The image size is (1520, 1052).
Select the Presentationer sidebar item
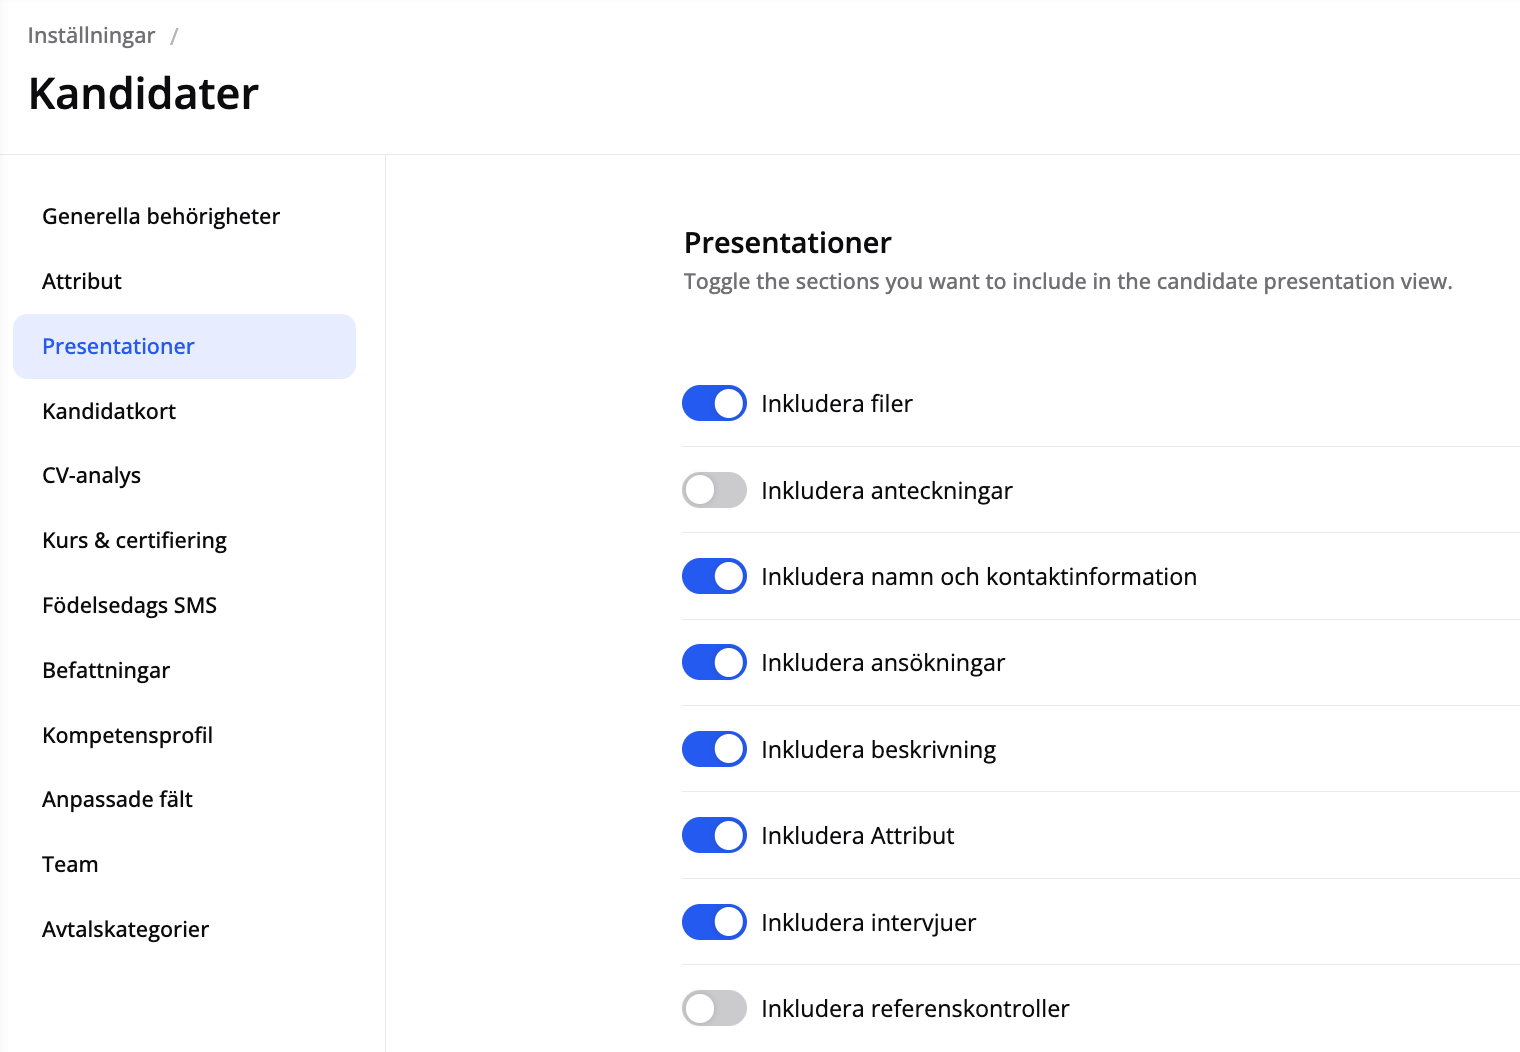[118, 346]
